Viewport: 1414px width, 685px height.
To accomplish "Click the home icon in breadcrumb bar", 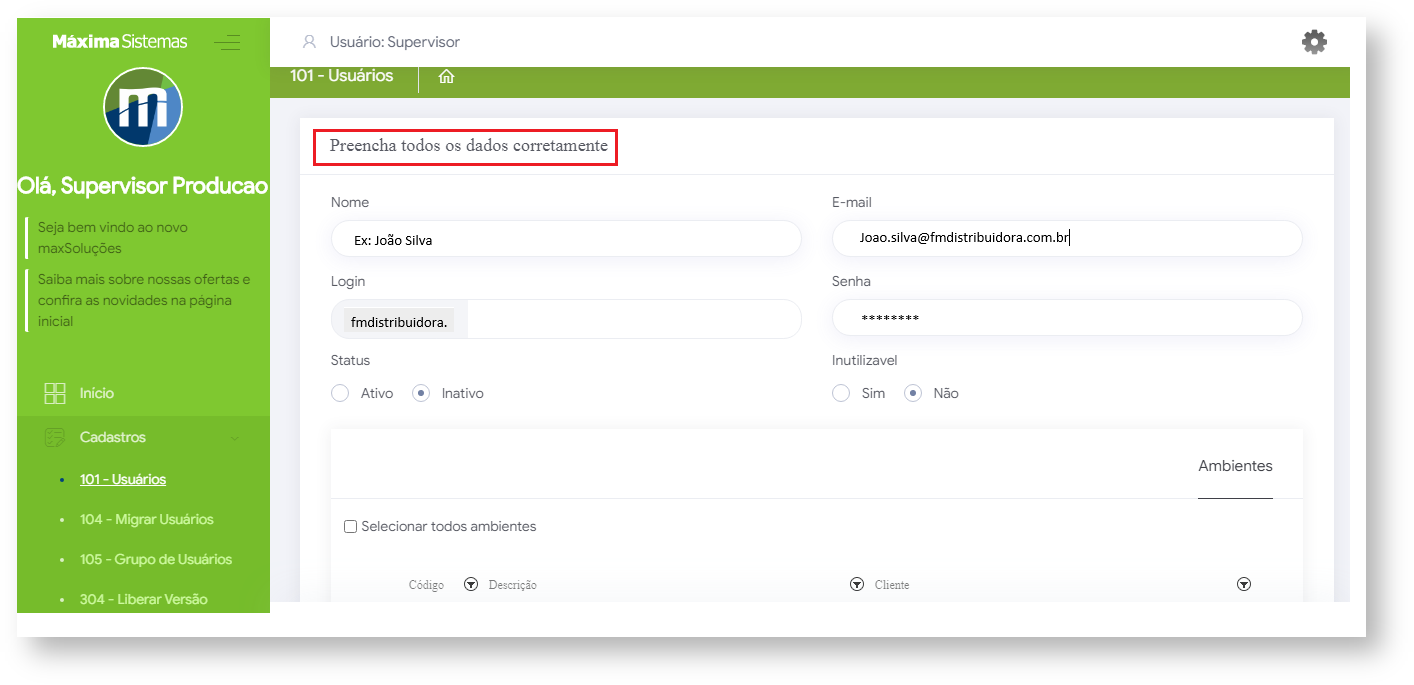I will 446,77.
